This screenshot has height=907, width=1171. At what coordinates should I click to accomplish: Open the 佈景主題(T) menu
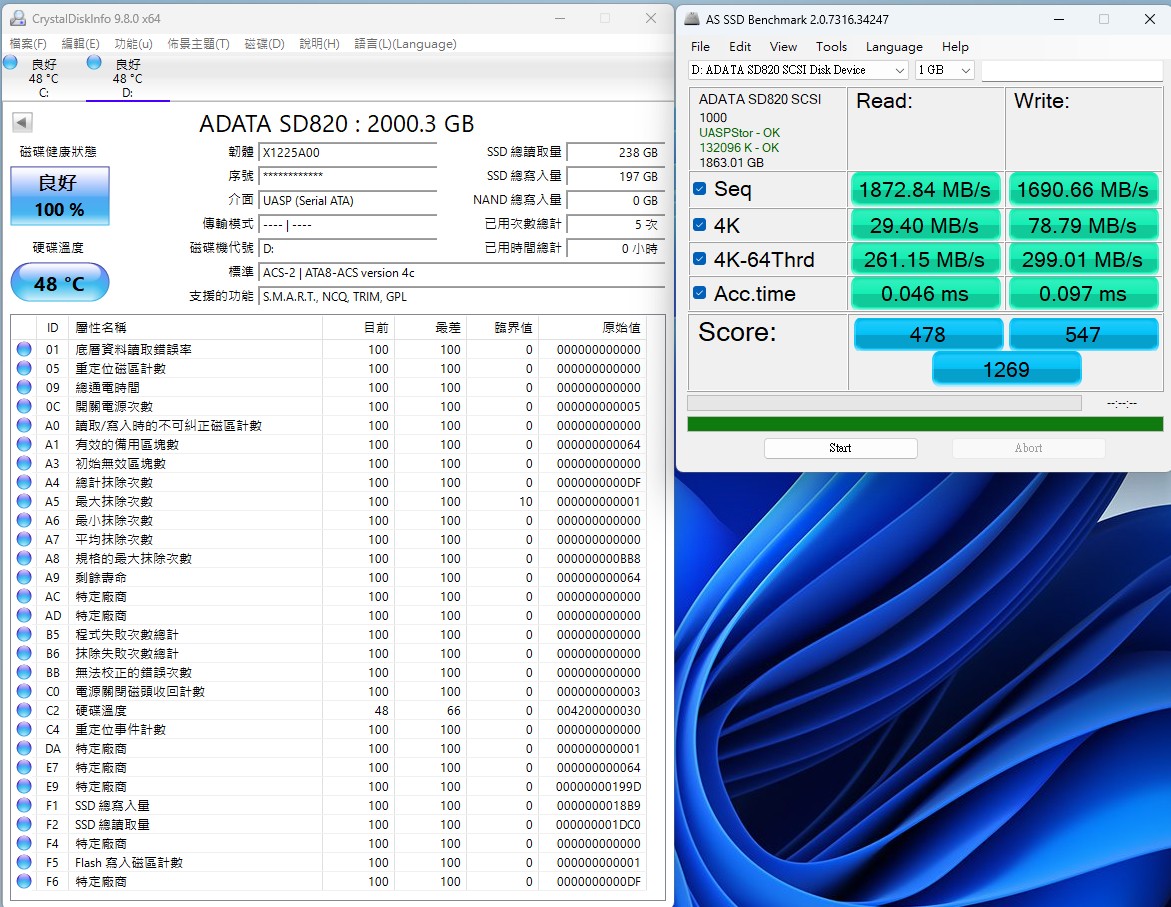[199, 44]
